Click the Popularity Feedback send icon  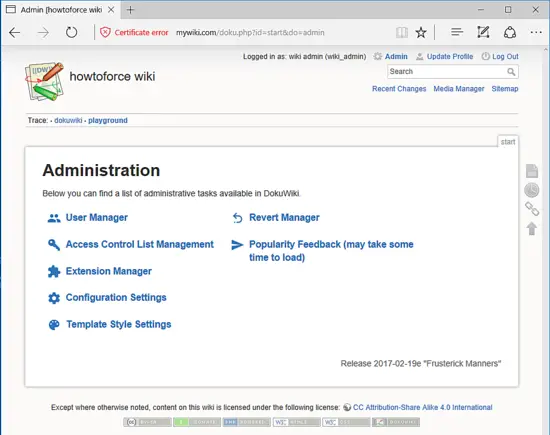(237, 245)
